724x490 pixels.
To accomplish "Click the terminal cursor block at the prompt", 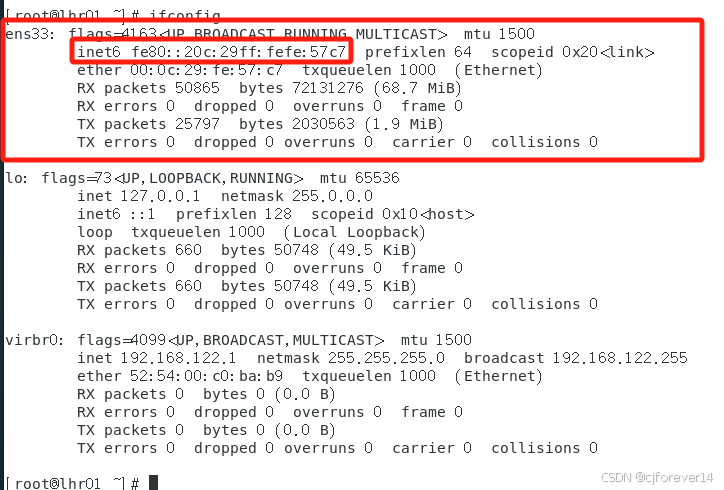I will pyautogui.click(x=153, y=483).
